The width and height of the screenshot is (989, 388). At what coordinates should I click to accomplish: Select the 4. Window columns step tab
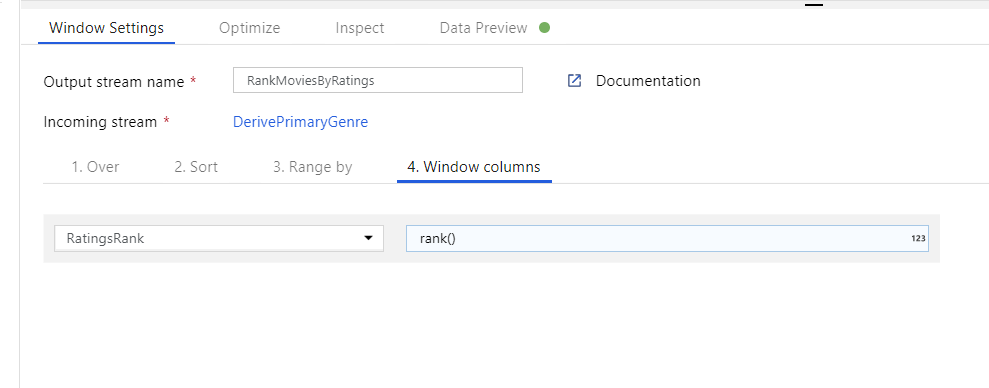474,167
